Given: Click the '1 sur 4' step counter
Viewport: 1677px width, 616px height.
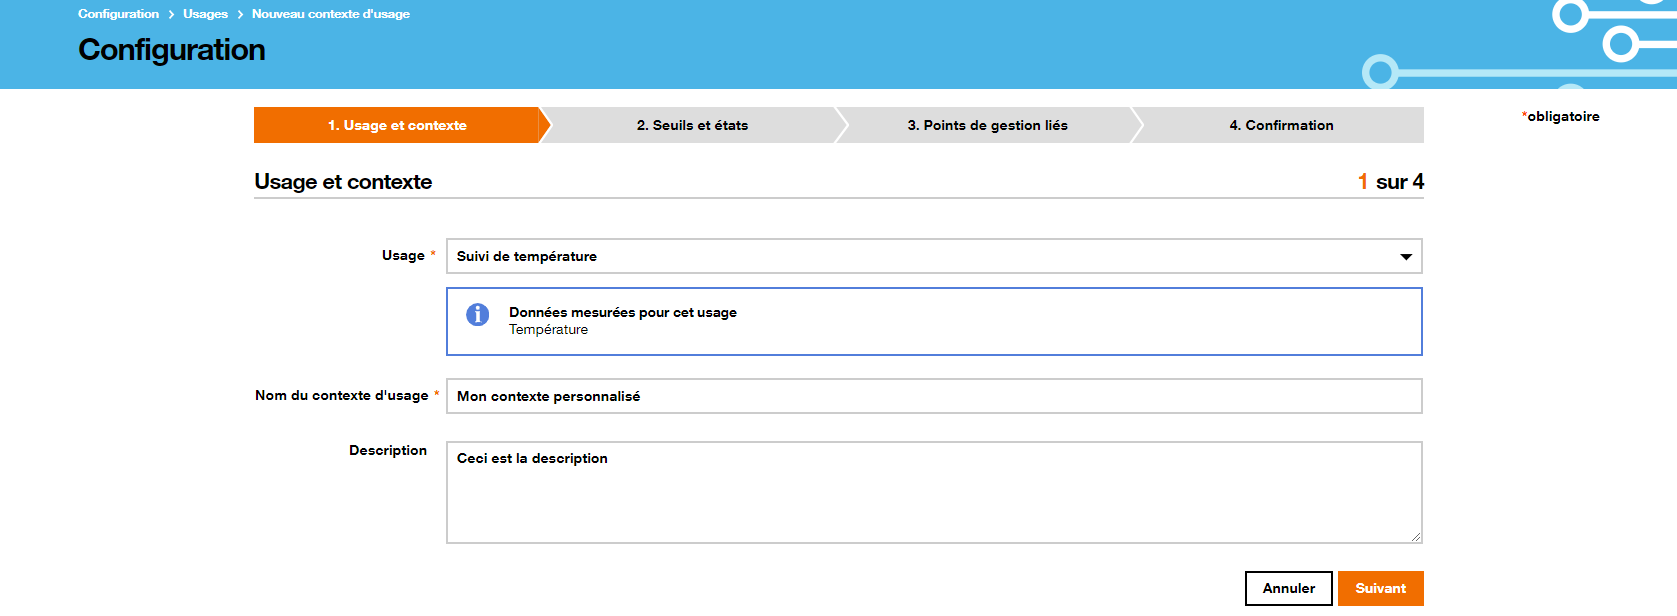Looking at the screenshot, I should coord(1391,181).
